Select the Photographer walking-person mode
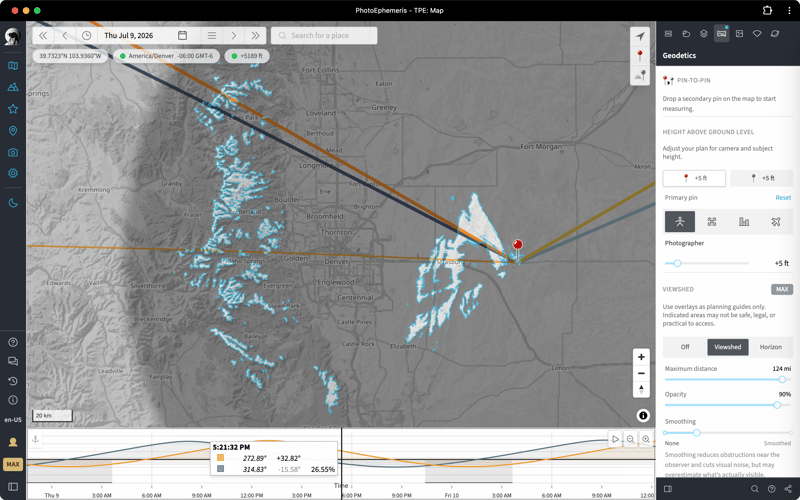This screenshot has height=500, width=800. coord(680,221)
